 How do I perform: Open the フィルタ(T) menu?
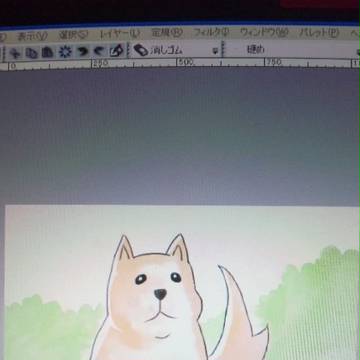tap(211, 32)
